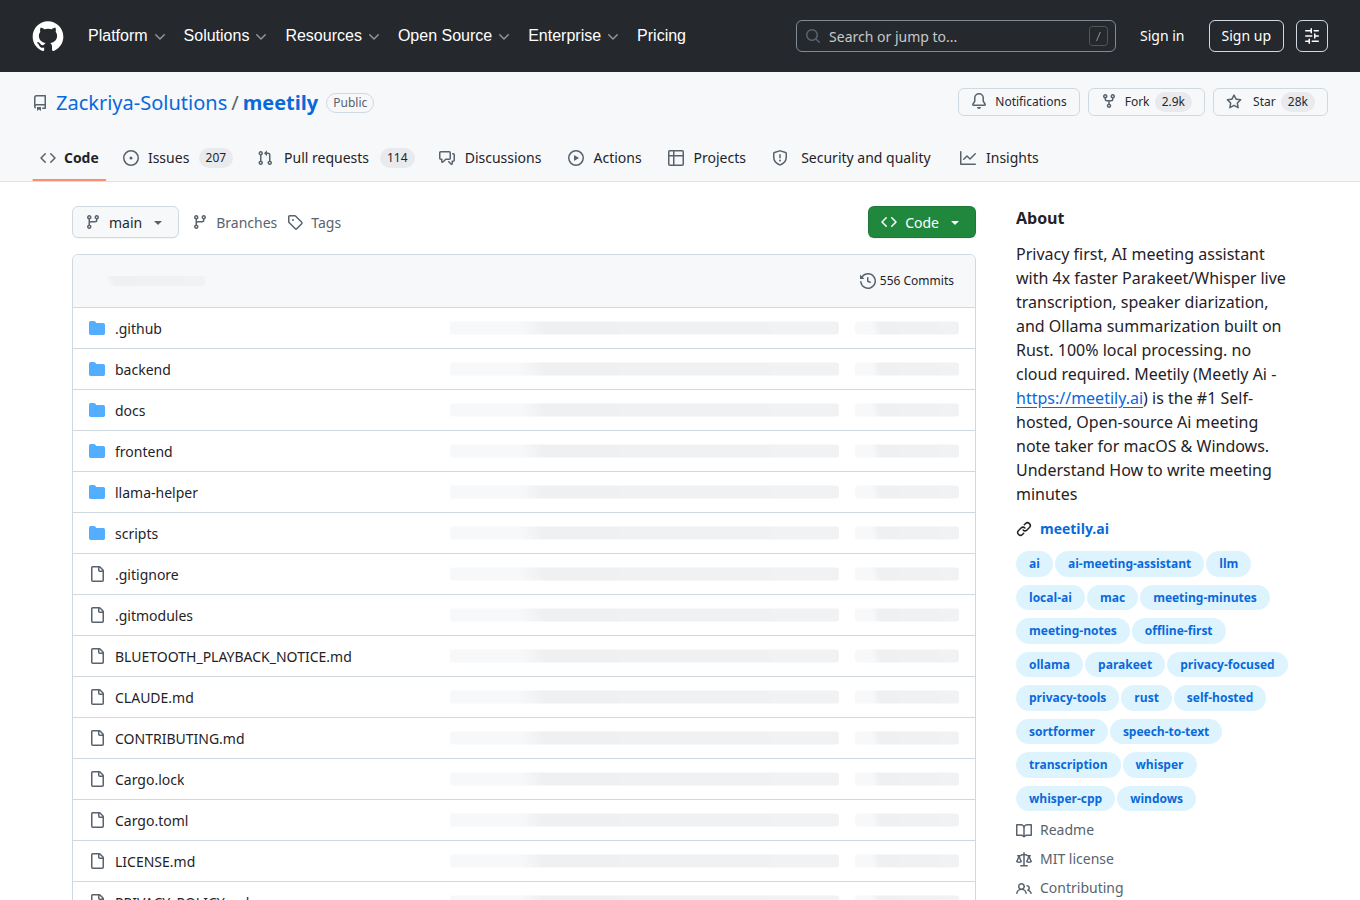Open the meetily repository name link

click(280, 103)
